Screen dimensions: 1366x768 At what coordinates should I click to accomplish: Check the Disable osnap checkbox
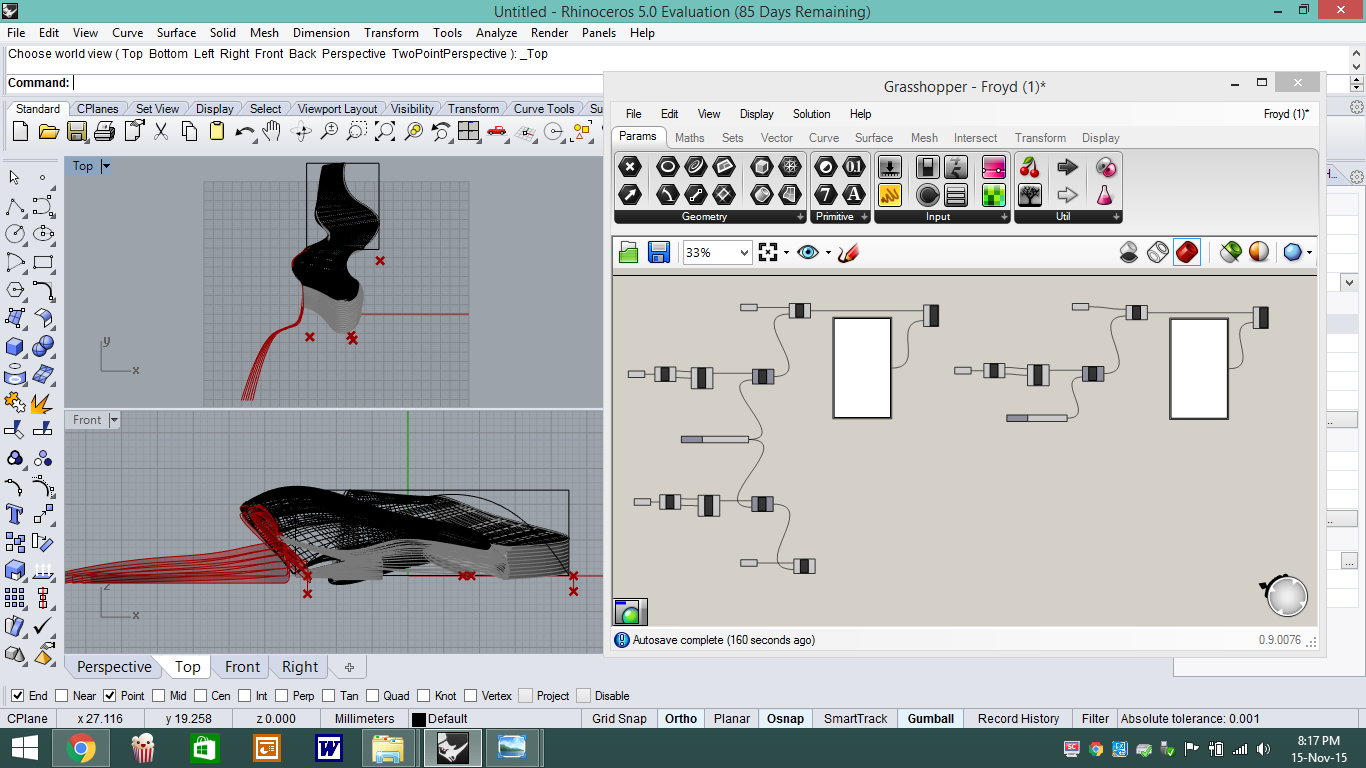point(584,695)
